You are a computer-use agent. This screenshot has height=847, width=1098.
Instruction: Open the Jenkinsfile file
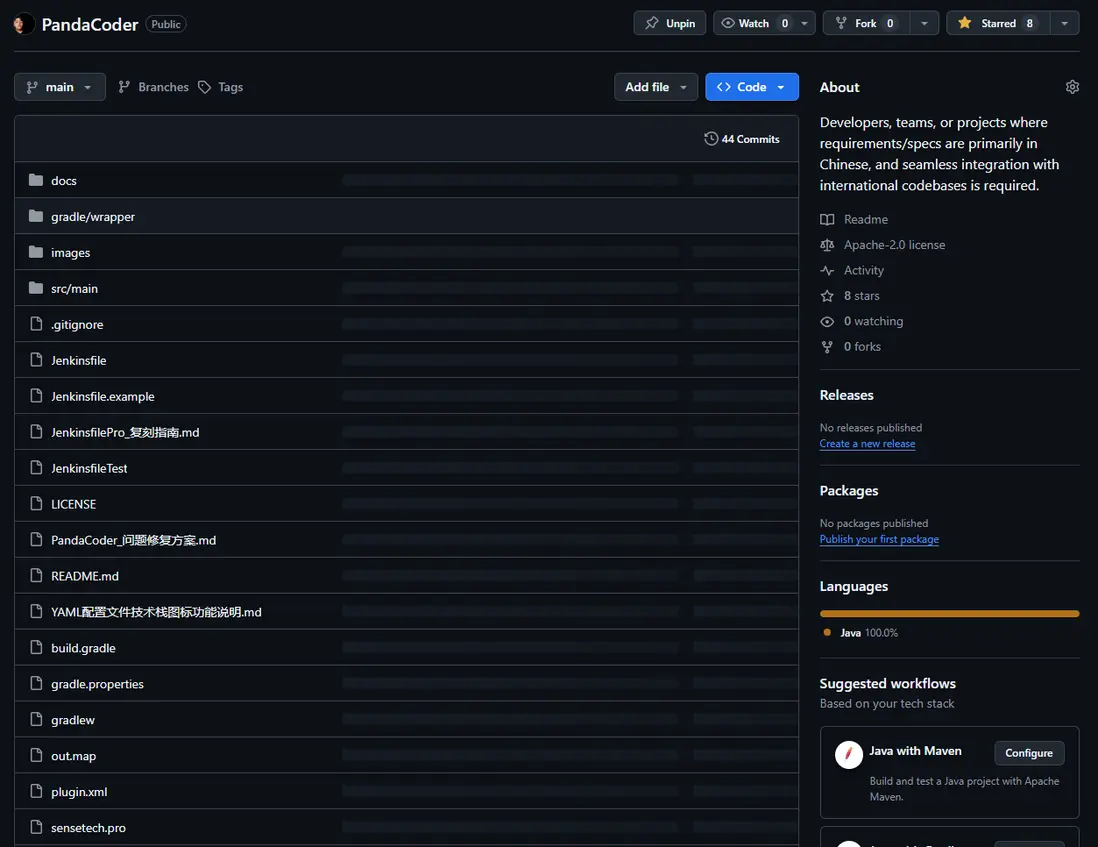point(78,360)
